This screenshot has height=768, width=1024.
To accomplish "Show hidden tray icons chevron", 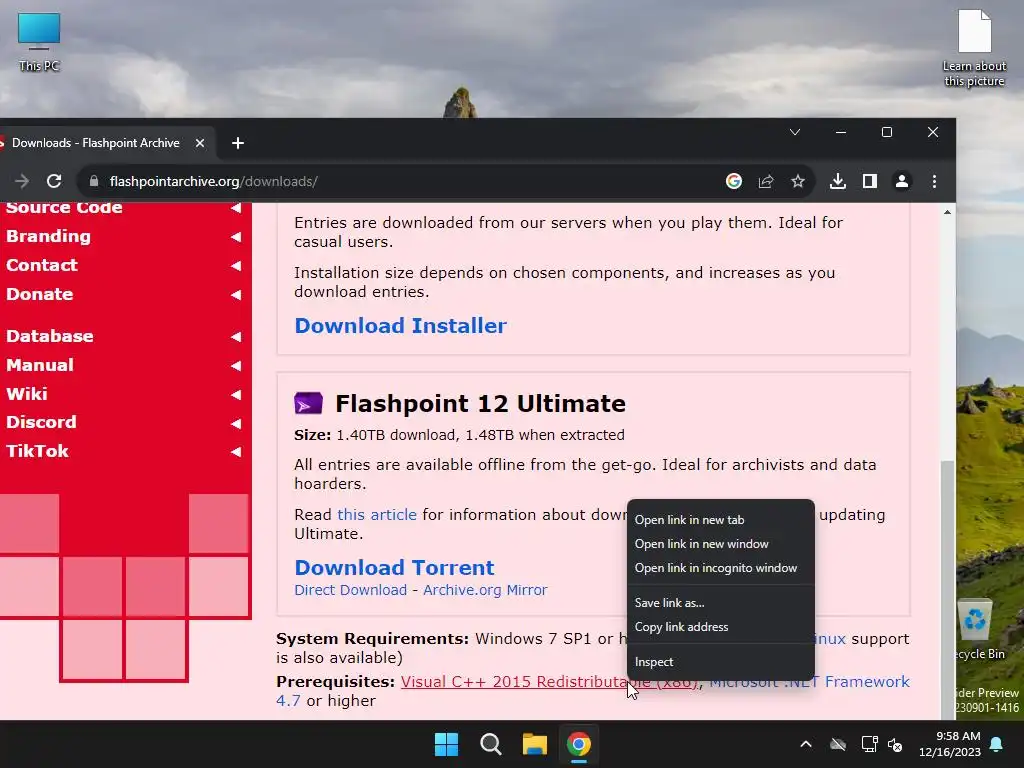I will click(x=806, y=744).
